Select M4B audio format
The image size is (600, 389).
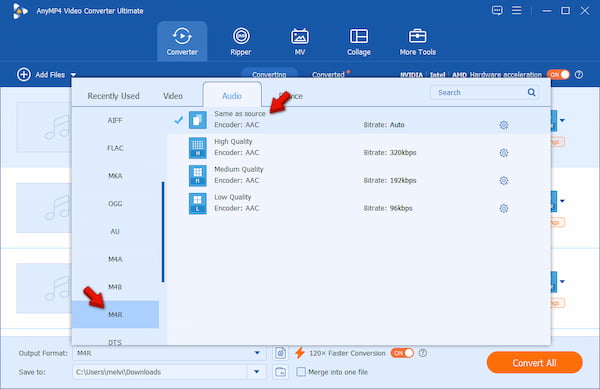tap(115, 287)
